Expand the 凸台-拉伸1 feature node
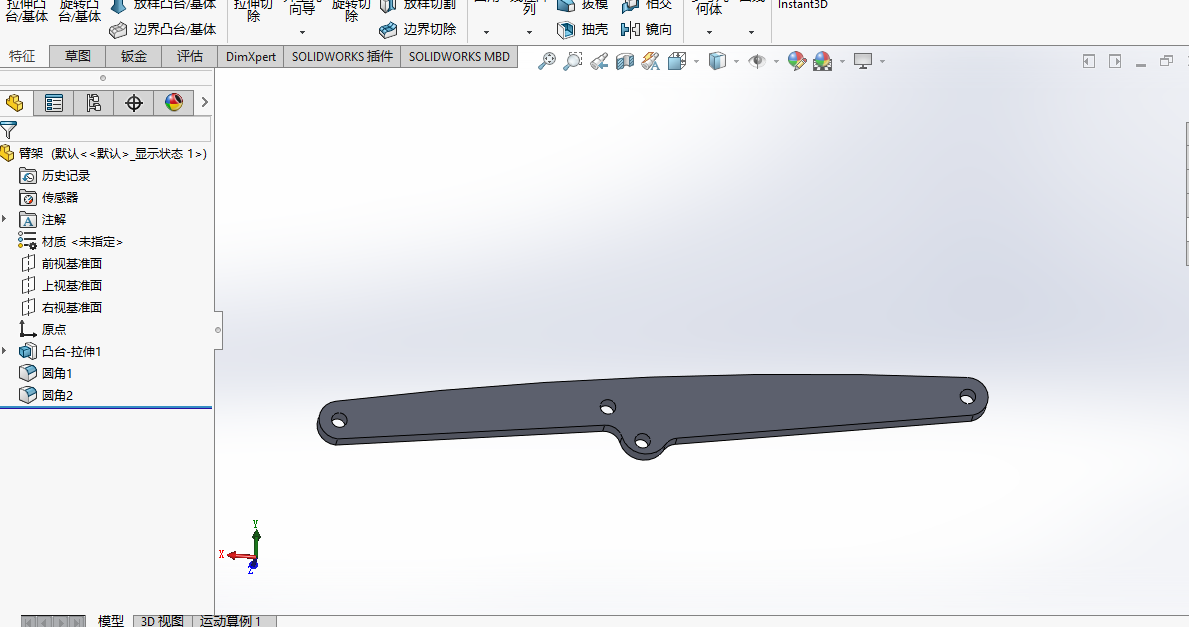1189x627 pixels. coord(5,351)
